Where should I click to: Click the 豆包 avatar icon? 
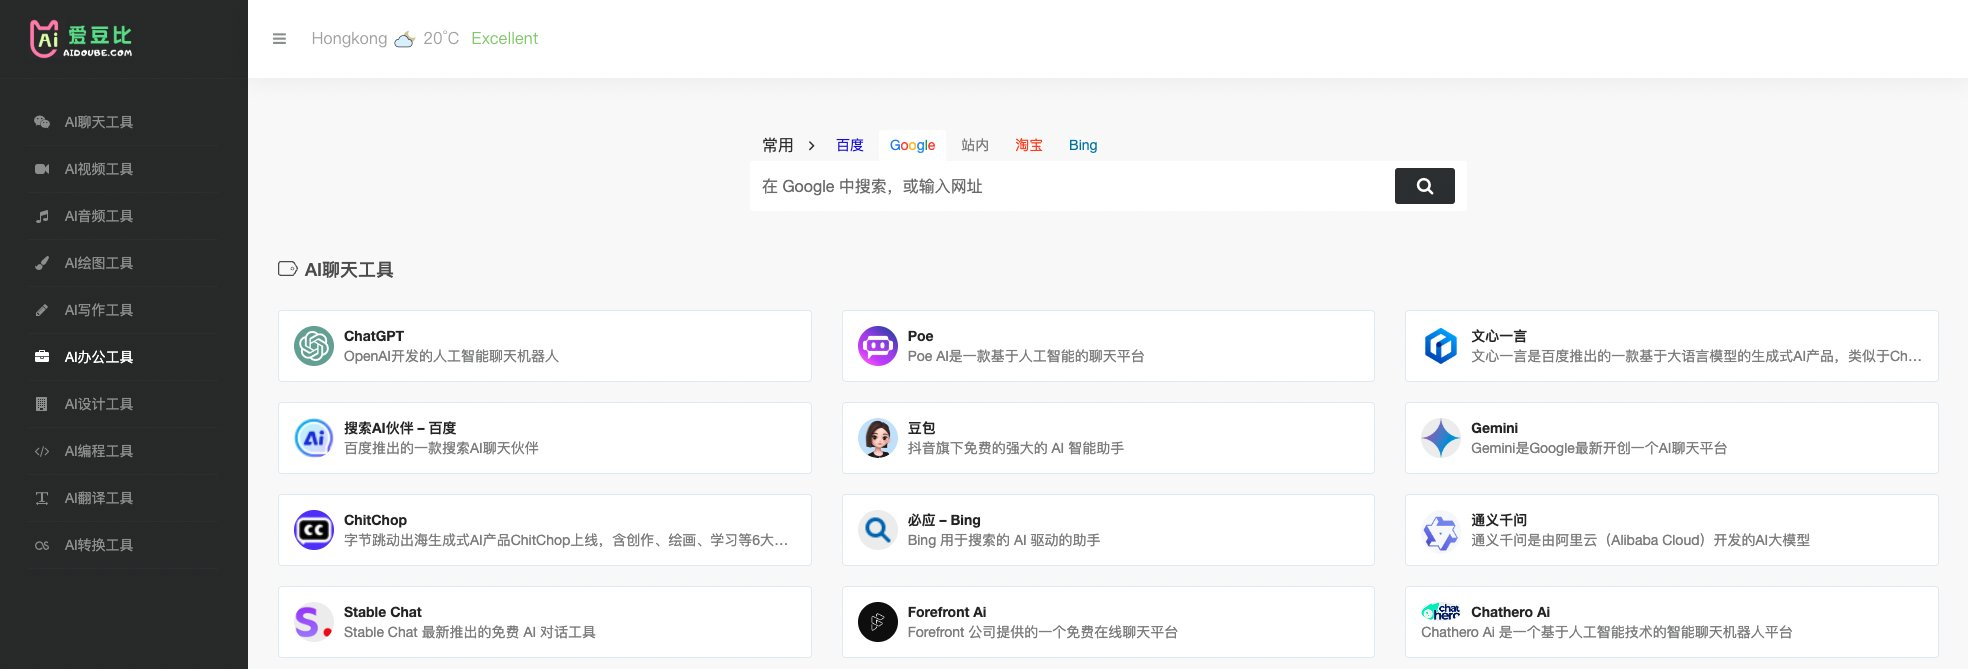point(878,438)
